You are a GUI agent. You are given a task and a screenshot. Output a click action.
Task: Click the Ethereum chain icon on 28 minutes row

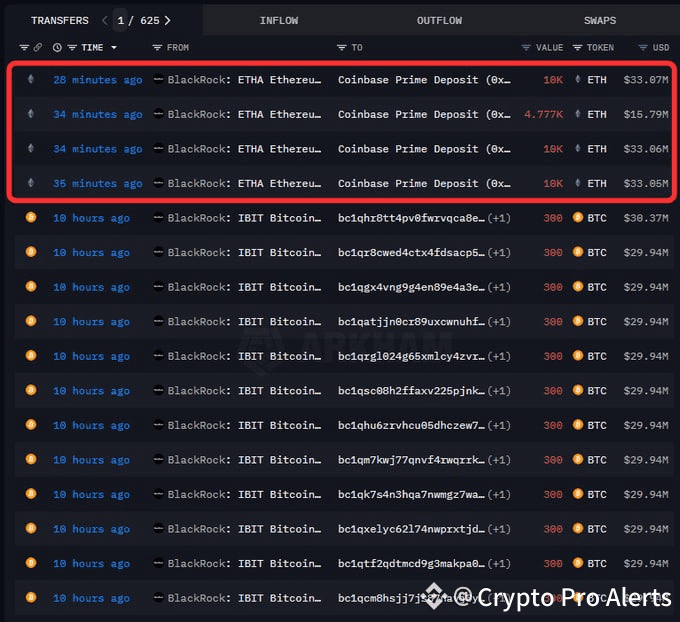(31, 79)
